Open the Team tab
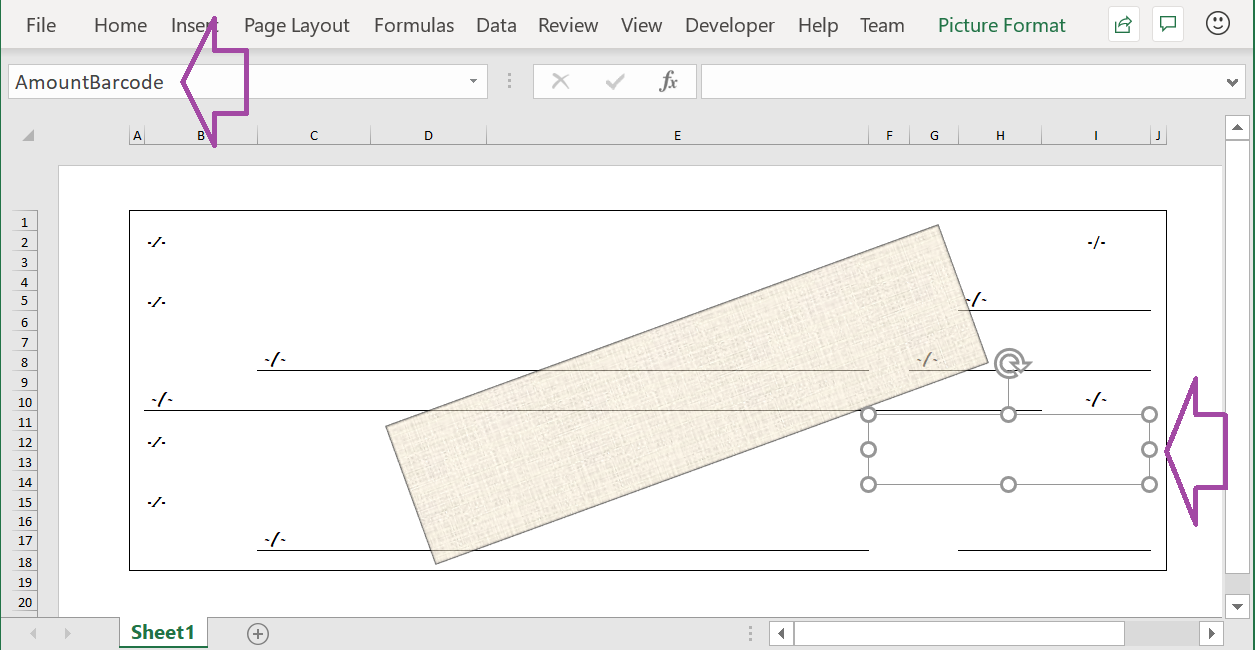 [882, 26]
